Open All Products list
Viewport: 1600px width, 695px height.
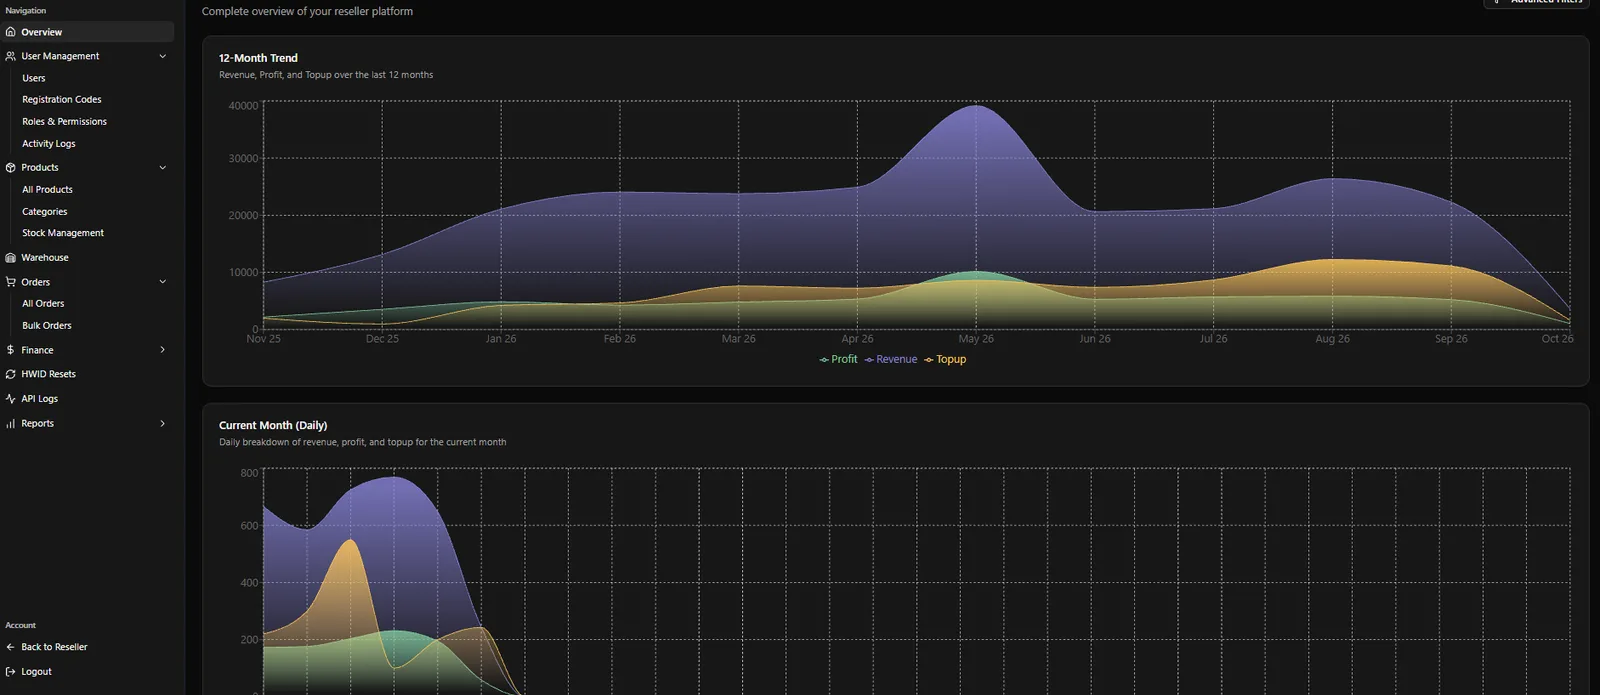click(x=47, y=189)
